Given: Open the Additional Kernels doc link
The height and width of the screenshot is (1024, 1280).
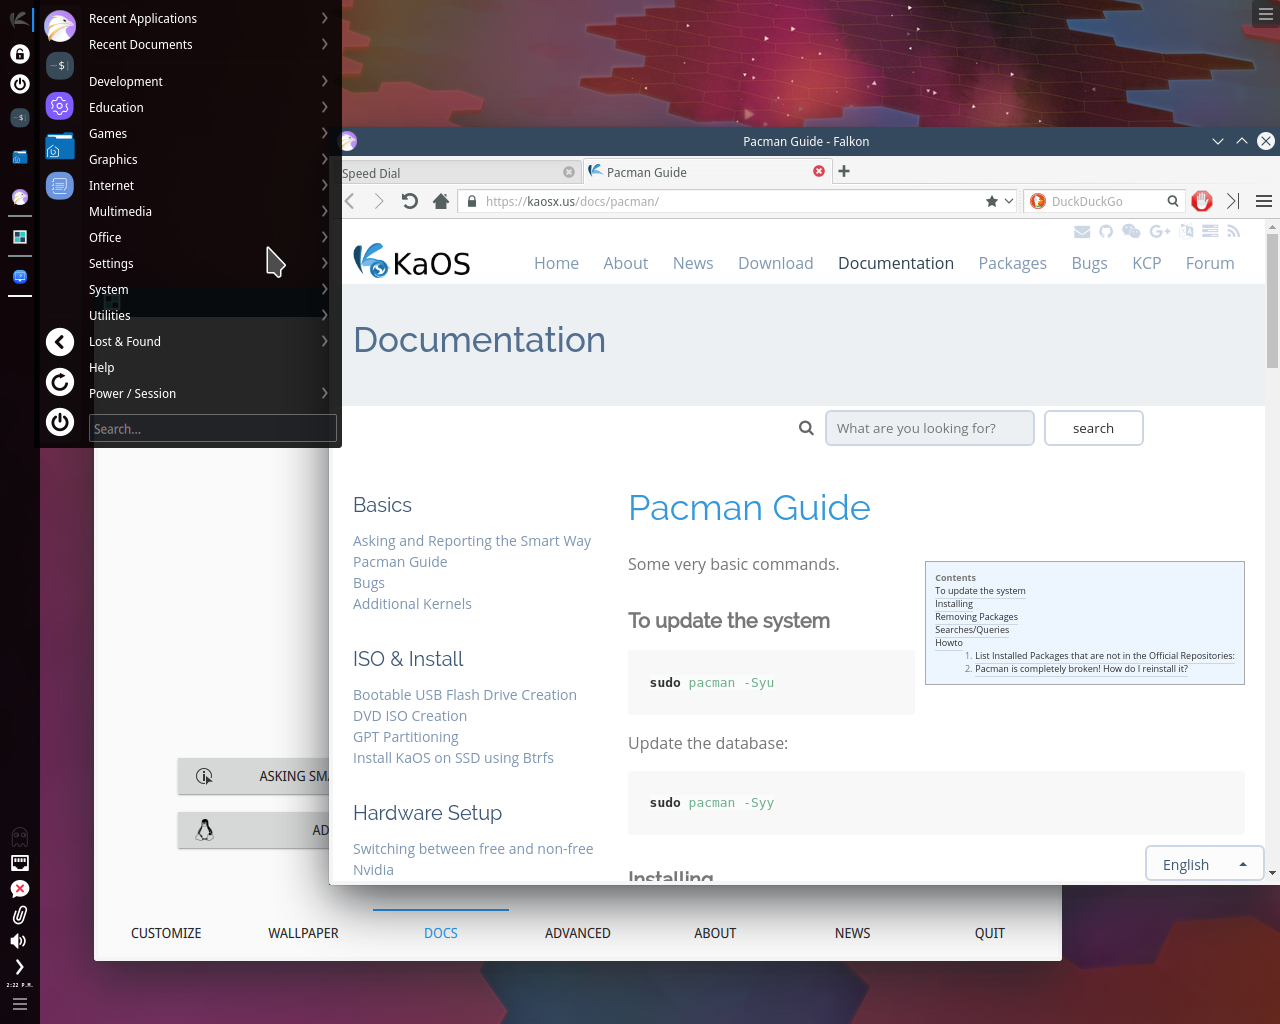Looking at the screenshot, I should pyautogui.click(x=412, y=604).
